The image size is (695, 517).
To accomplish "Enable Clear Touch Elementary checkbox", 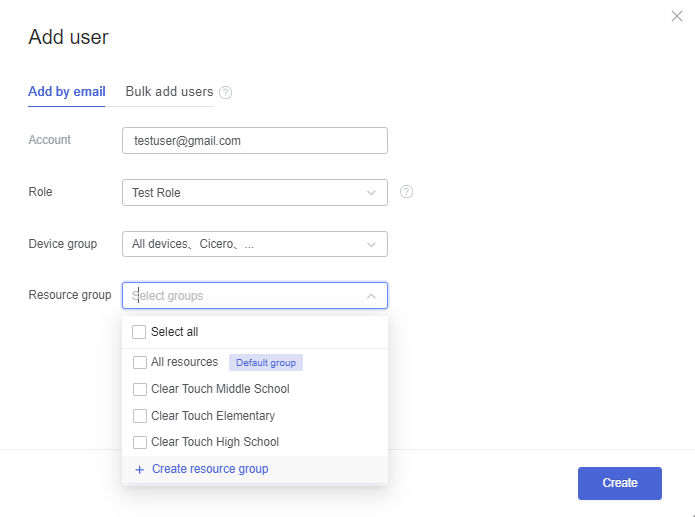I will [x=140, y=416].
